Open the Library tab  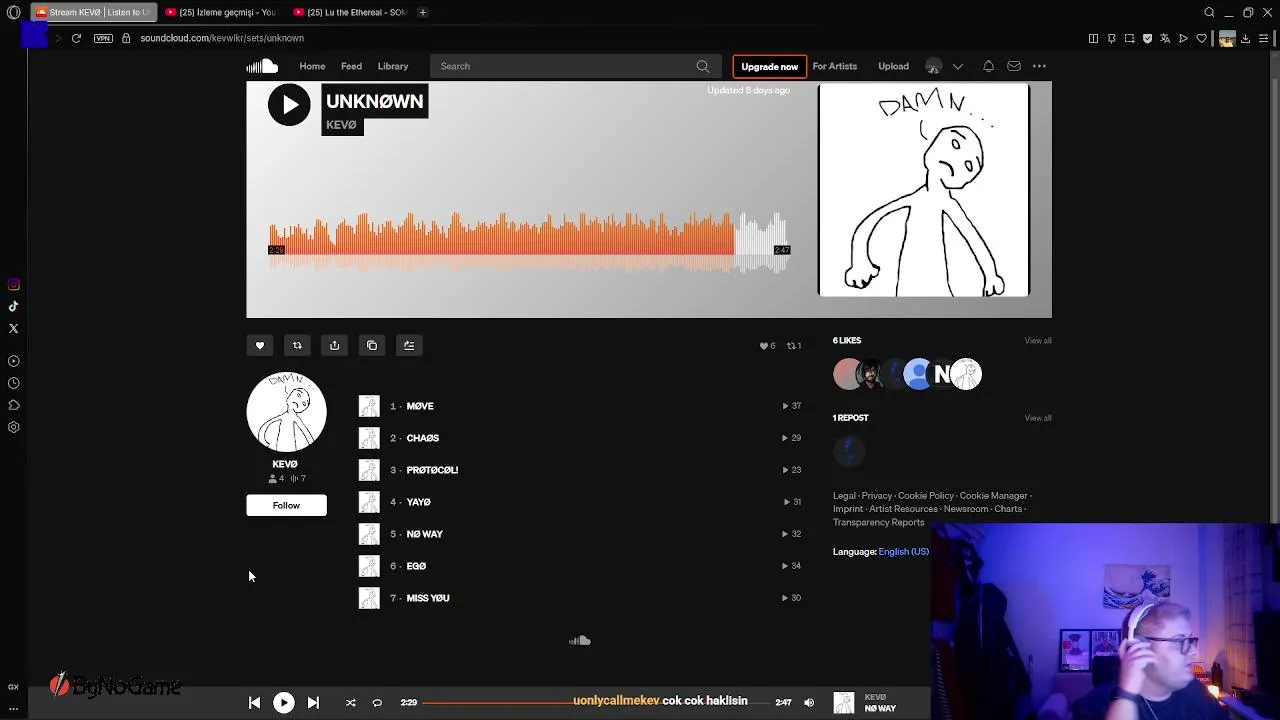[393, 66]
